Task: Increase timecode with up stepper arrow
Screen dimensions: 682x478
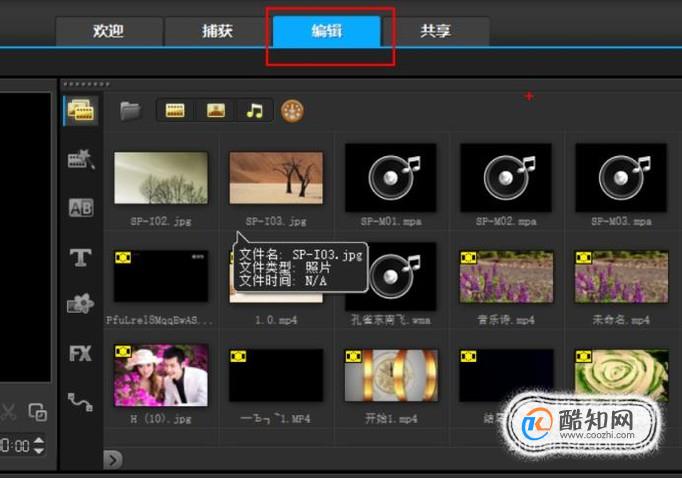Action: click(39, 441)
